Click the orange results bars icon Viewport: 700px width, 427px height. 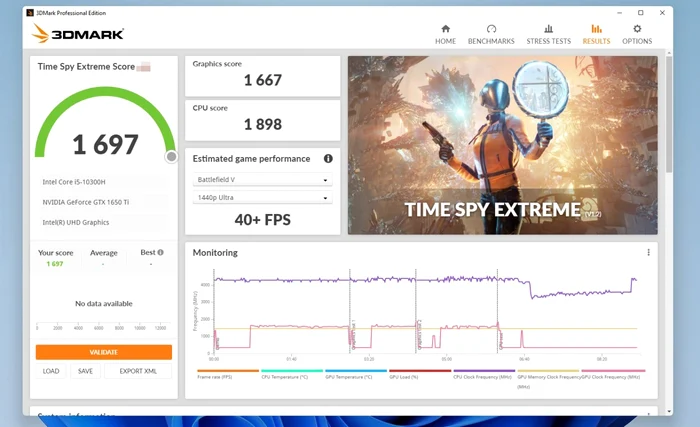tap(596, 29)
